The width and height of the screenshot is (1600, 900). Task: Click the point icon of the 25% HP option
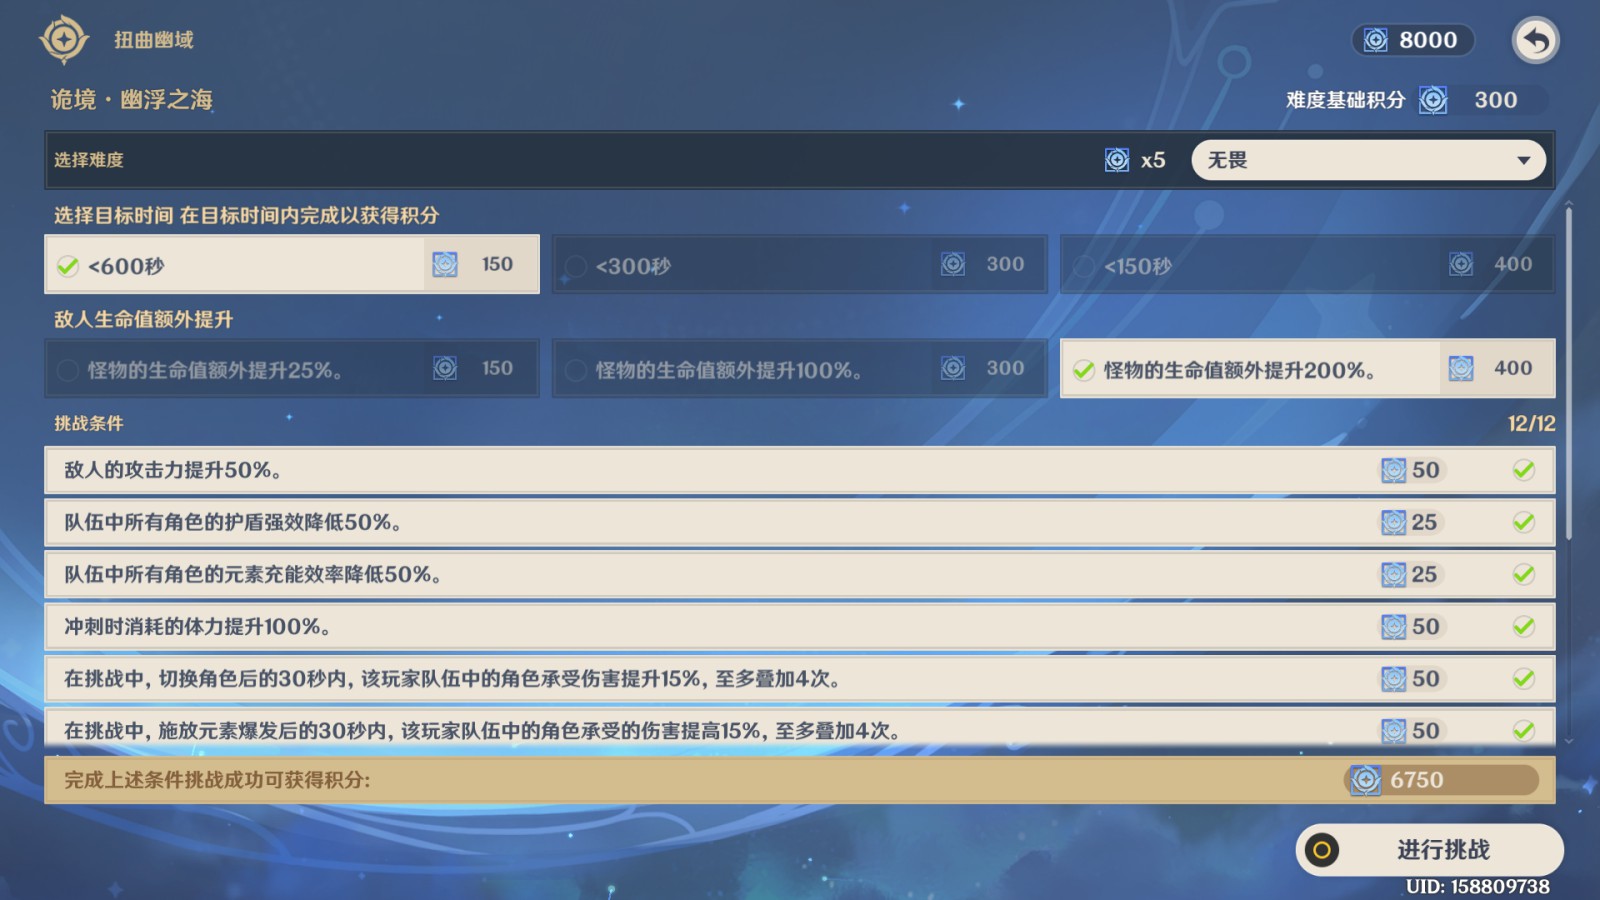(x=445, y=368)
